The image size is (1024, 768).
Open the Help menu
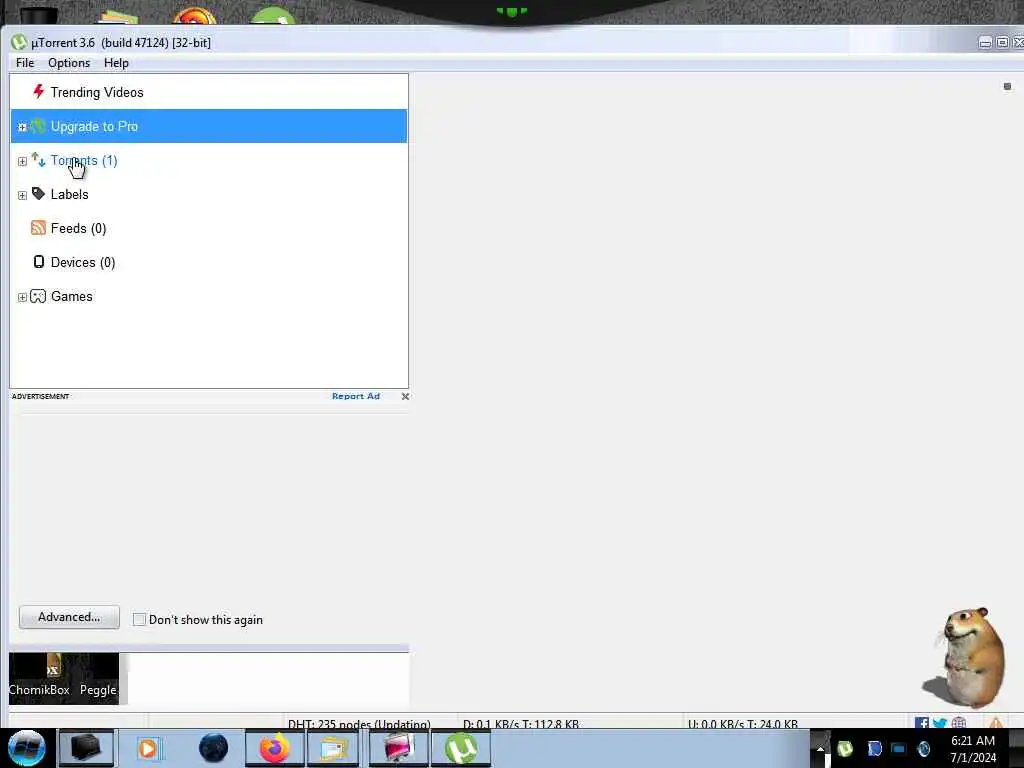[x=116, y=63]
